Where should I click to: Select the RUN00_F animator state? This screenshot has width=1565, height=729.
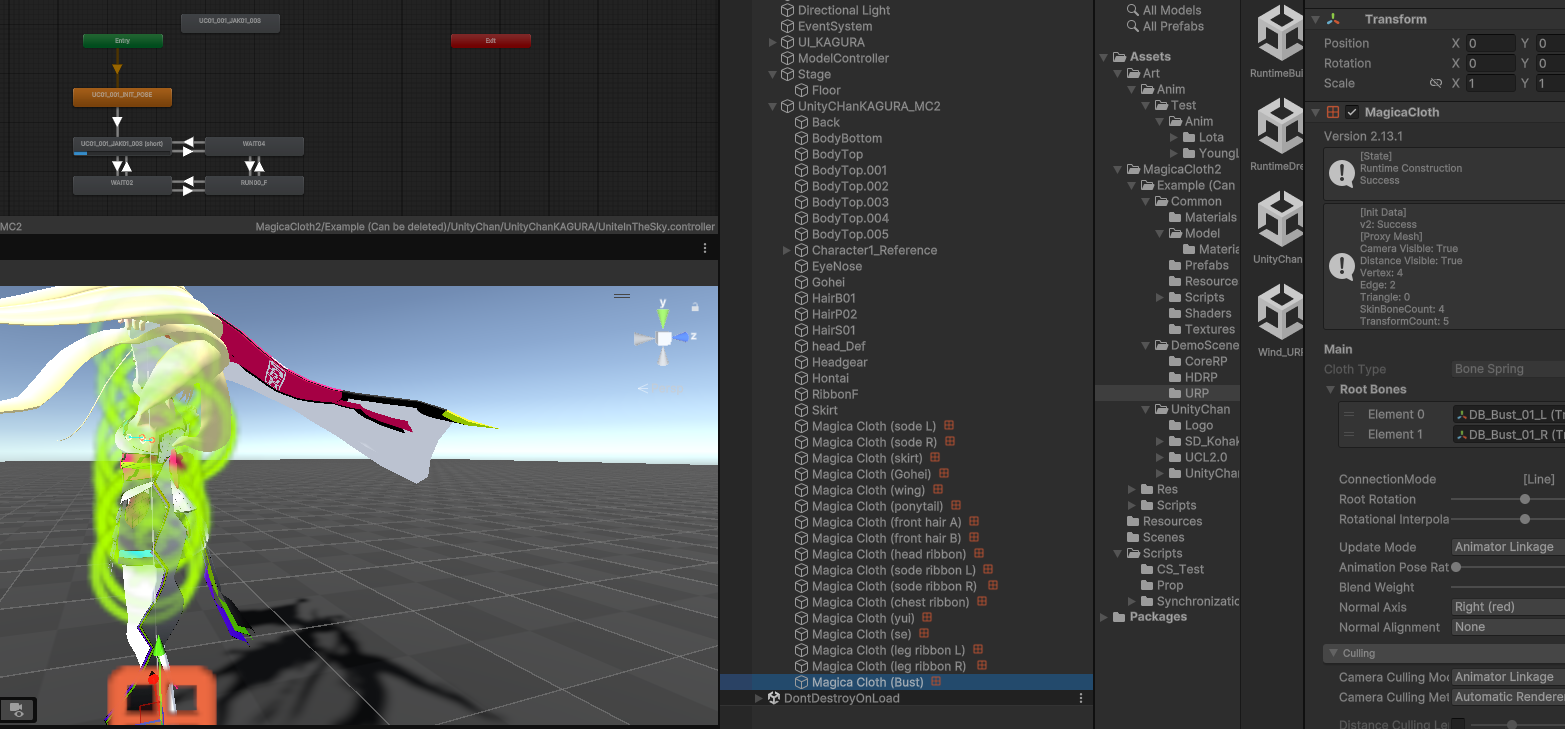click(x=254, y=185)
